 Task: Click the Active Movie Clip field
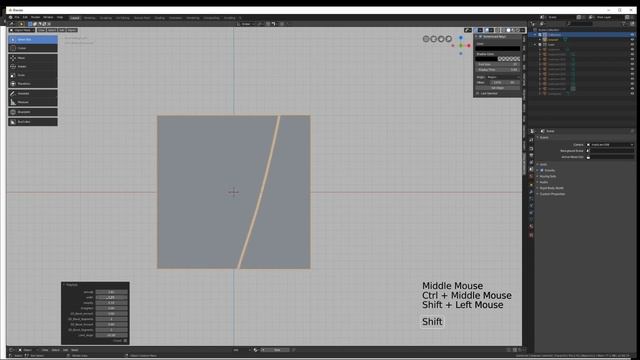click(x=610, y=157)
